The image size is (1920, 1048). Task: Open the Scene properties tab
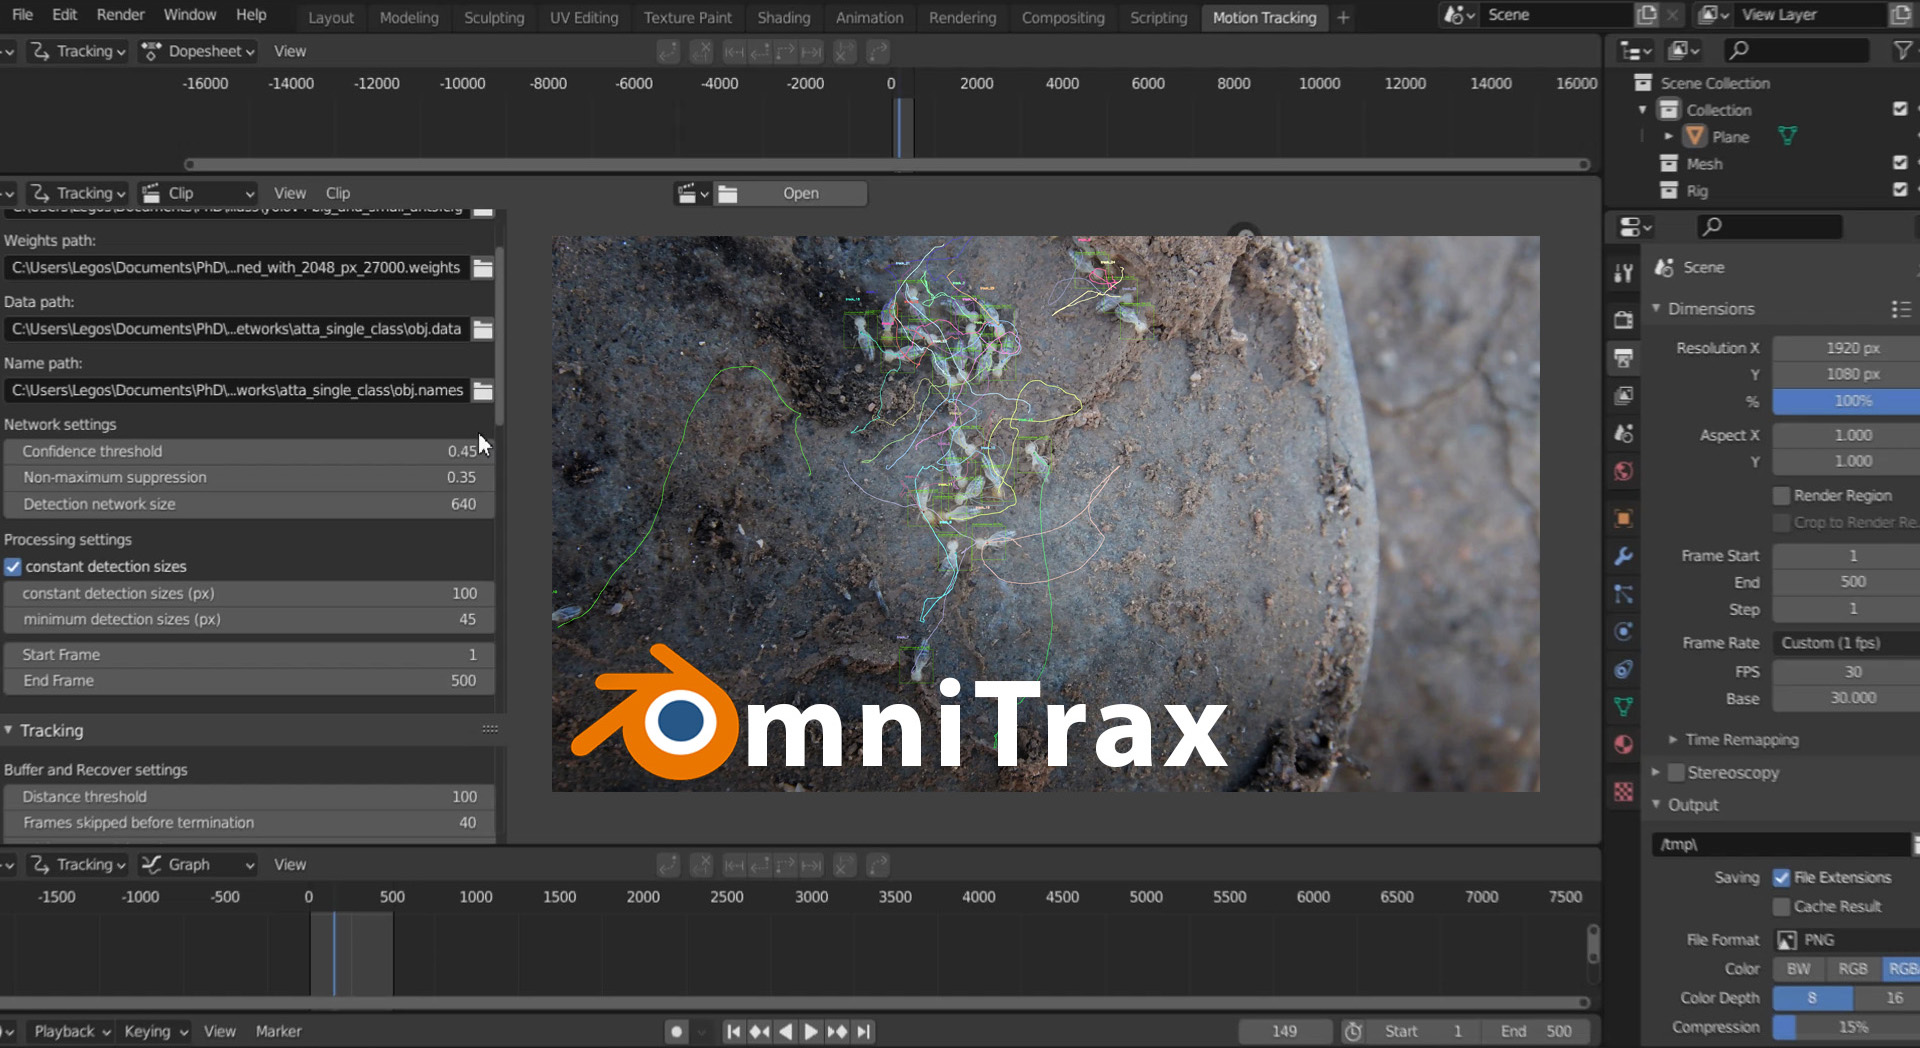[x=1623, y=434]
